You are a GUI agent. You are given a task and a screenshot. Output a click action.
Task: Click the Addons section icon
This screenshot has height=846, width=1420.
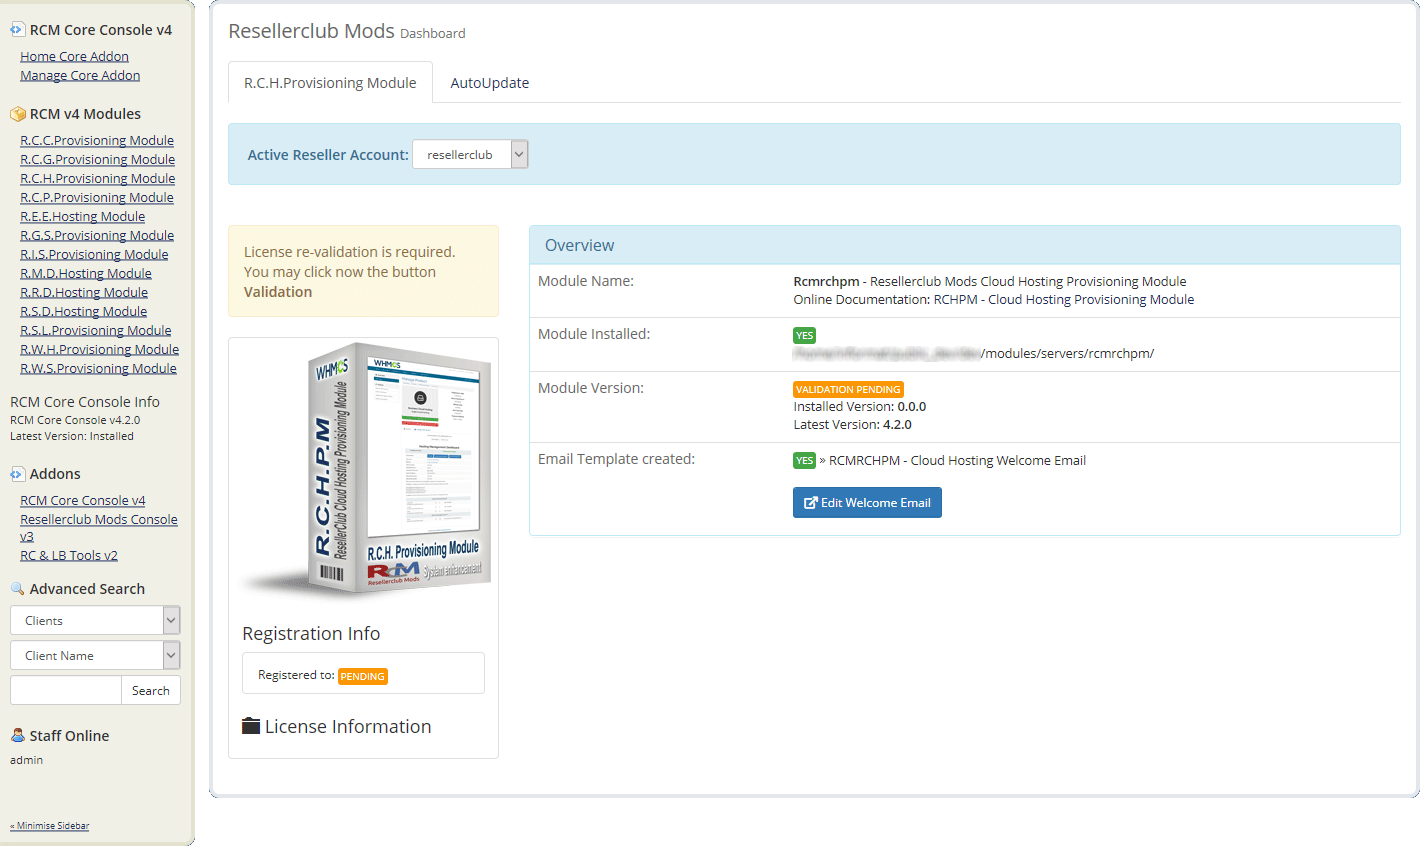[x=17, y=474]
